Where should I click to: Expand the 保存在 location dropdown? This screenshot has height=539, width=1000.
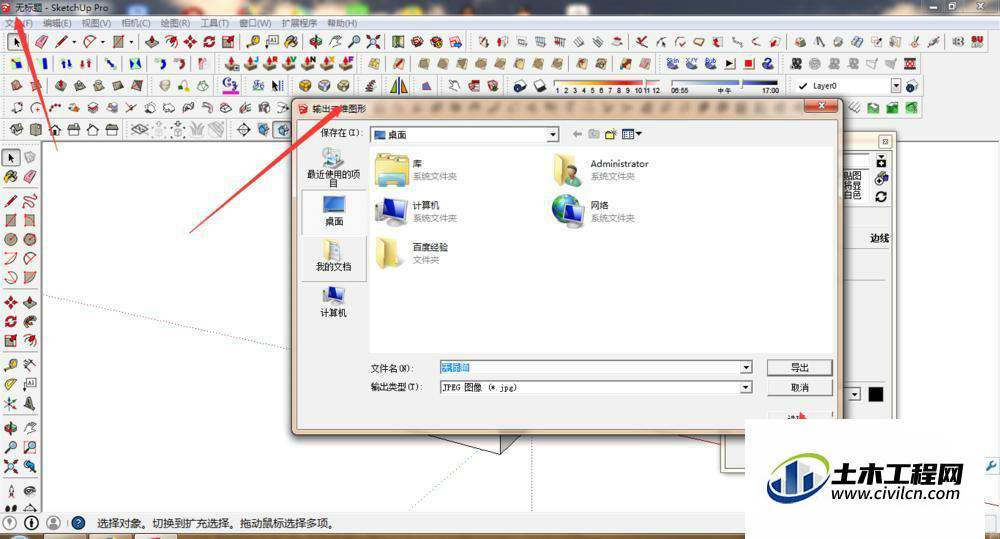tap(553, 135)
